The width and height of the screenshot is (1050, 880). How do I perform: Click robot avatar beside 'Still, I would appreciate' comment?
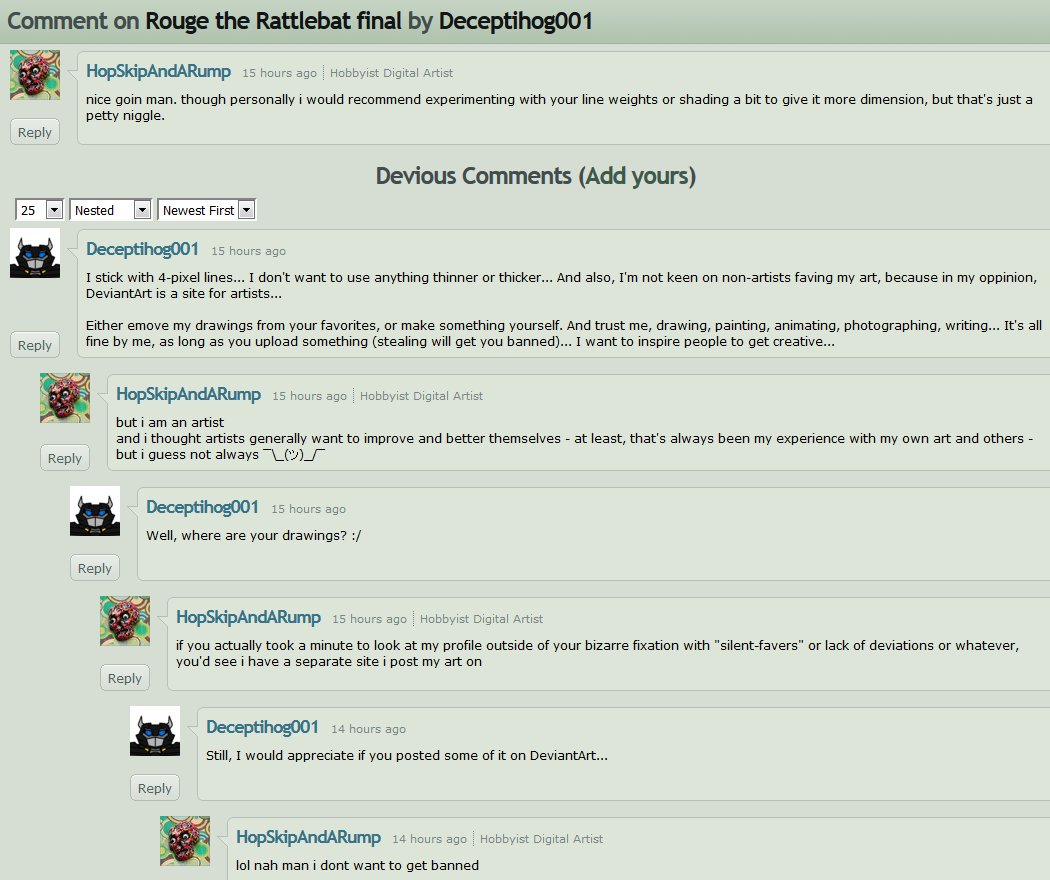(155, 731)
